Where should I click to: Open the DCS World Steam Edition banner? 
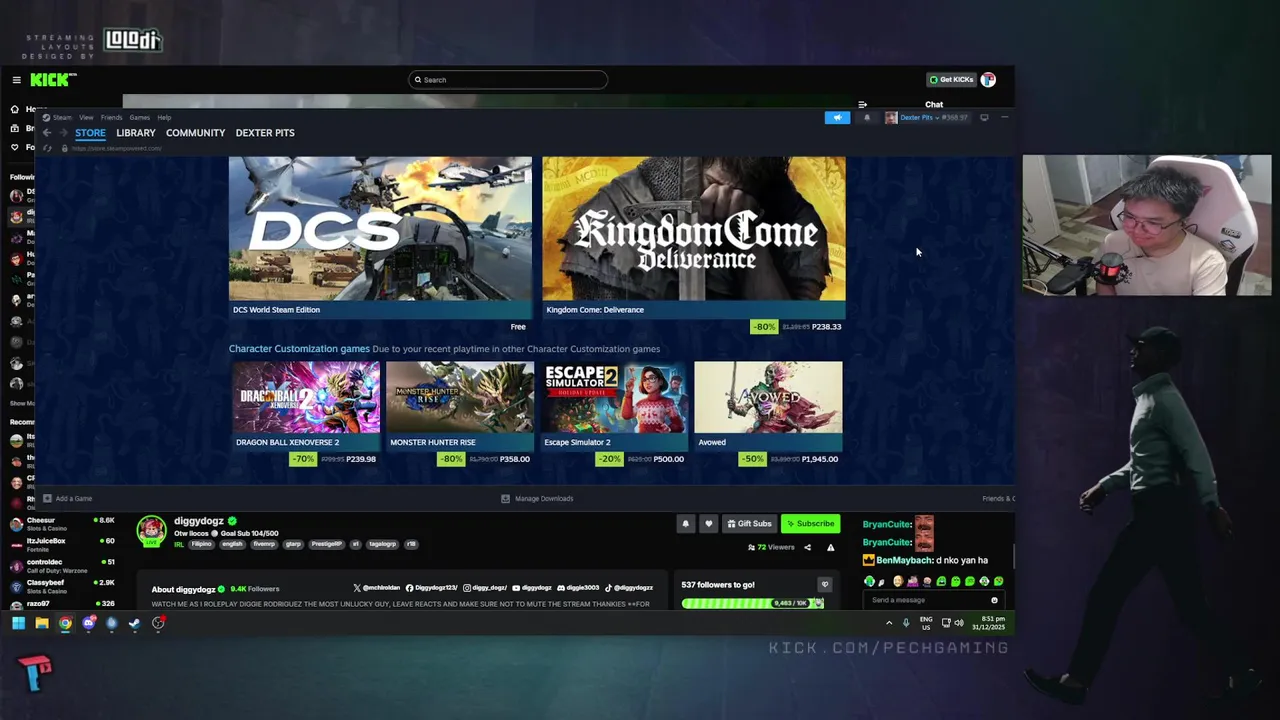380,236
